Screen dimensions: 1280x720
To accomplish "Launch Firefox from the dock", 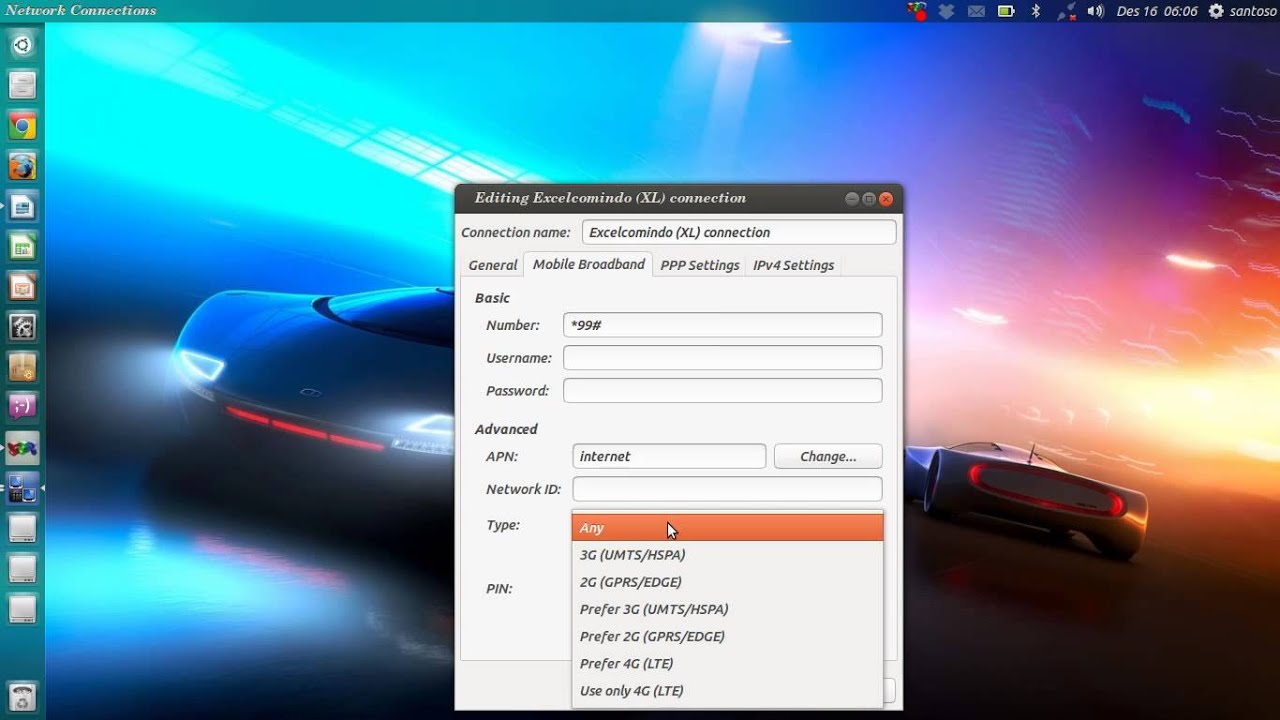I will pos(22,166).
